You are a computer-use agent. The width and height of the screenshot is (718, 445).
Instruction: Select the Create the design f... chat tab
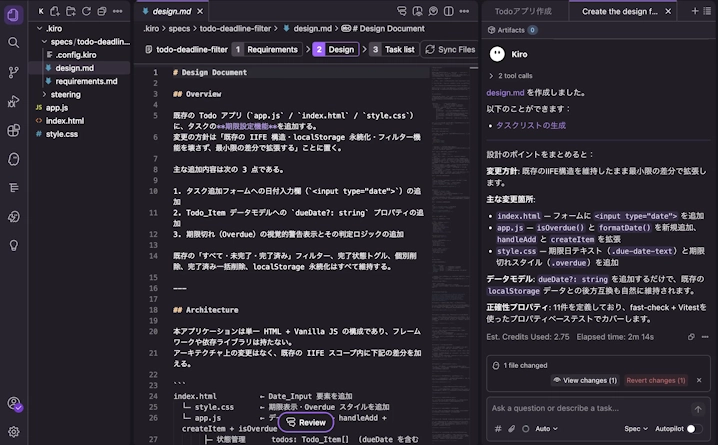(619, 11)
